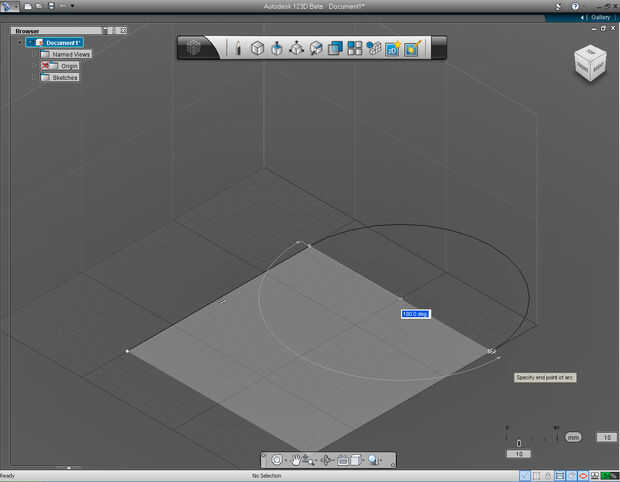Select the Primitives box tool

tap(257, 48)
